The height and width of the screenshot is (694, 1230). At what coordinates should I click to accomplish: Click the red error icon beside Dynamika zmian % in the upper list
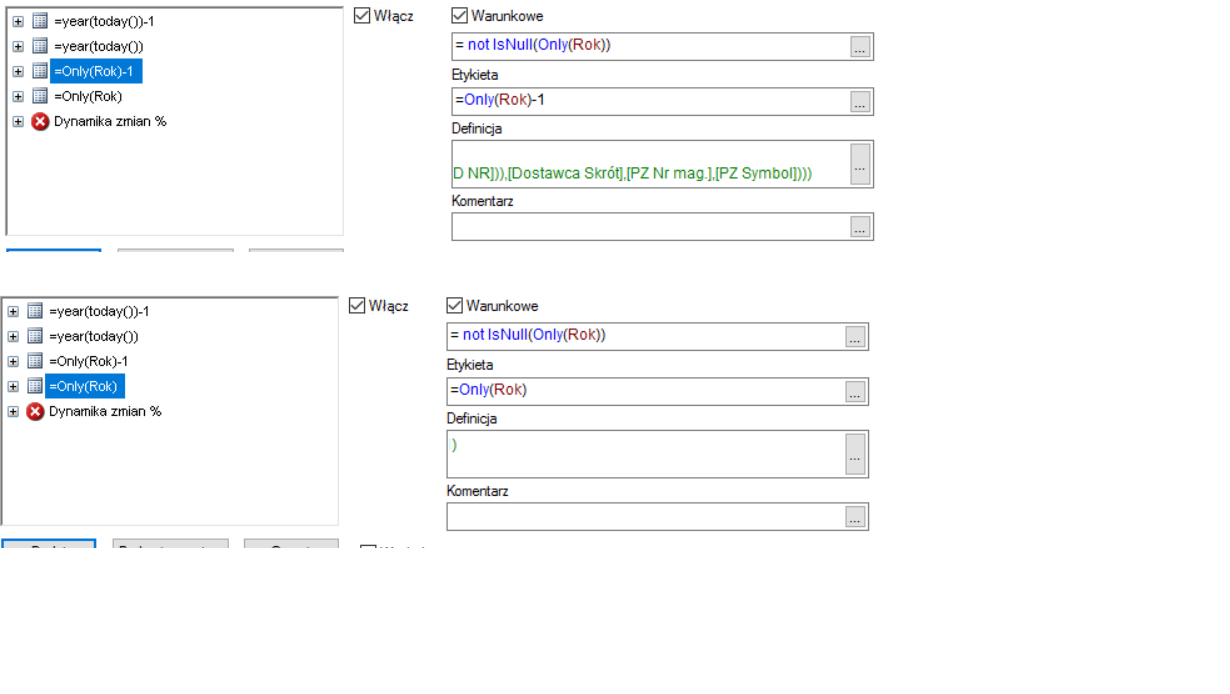tap(40, 121)
